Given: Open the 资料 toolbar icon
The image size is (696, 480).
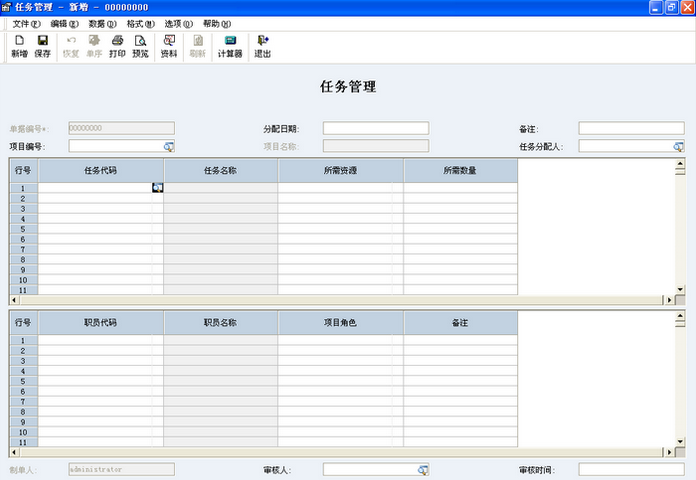Looking at the screenshot, I should (169, 46).
